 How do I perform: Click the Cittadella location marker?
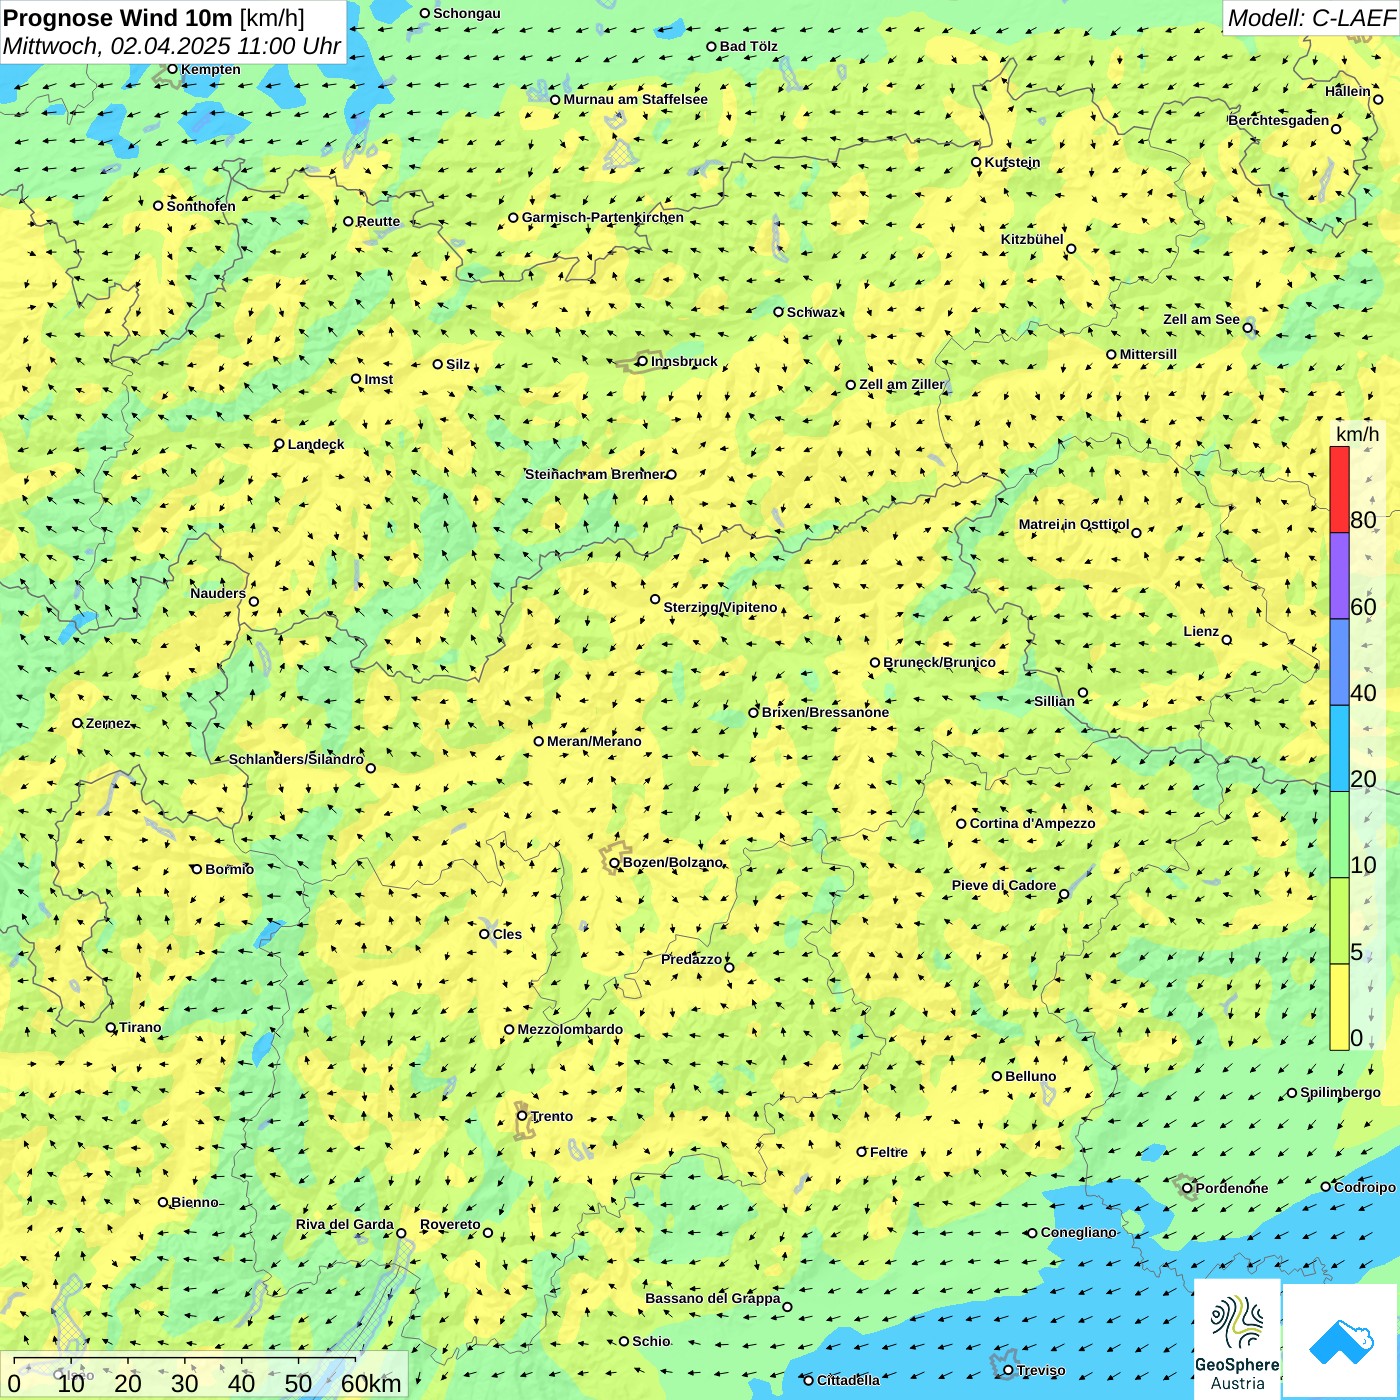(x=809, y=1380)
